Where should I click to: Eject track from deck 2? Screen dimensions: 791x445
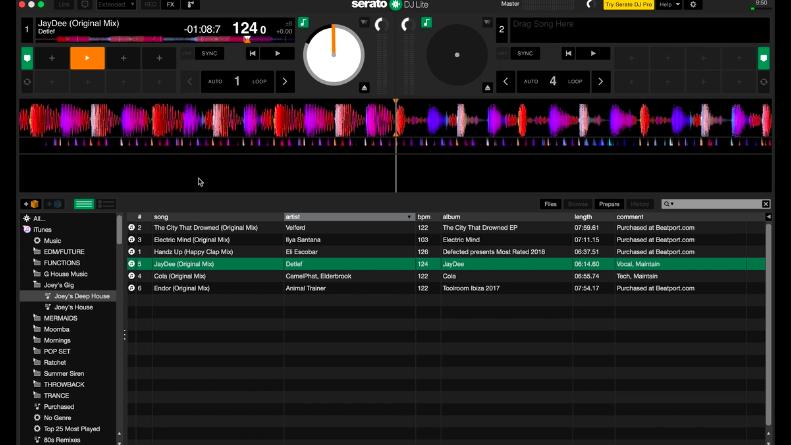(487, 88)
